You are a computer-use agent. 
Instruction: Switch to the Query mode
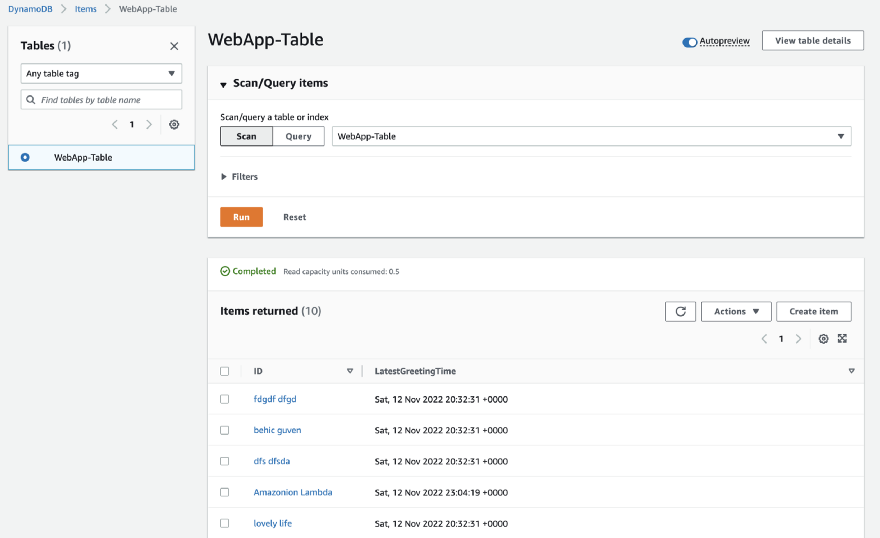tap(298, 136)
